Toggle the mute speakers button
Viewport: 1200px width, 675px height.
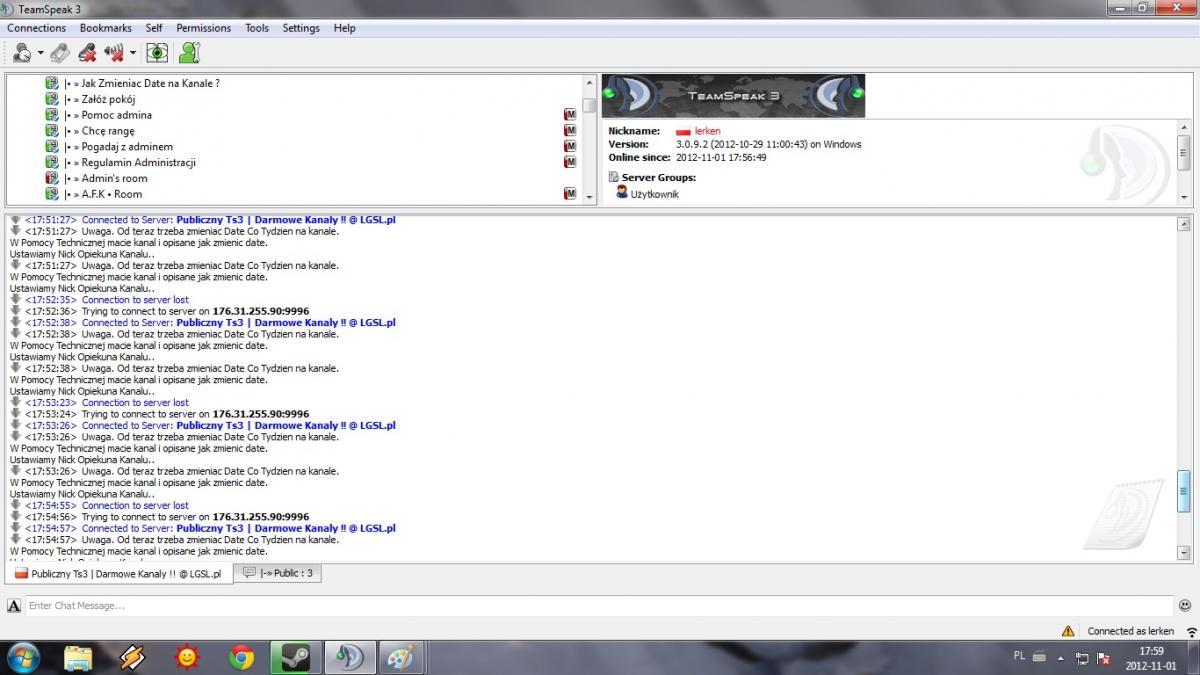(x=113, y=53)
